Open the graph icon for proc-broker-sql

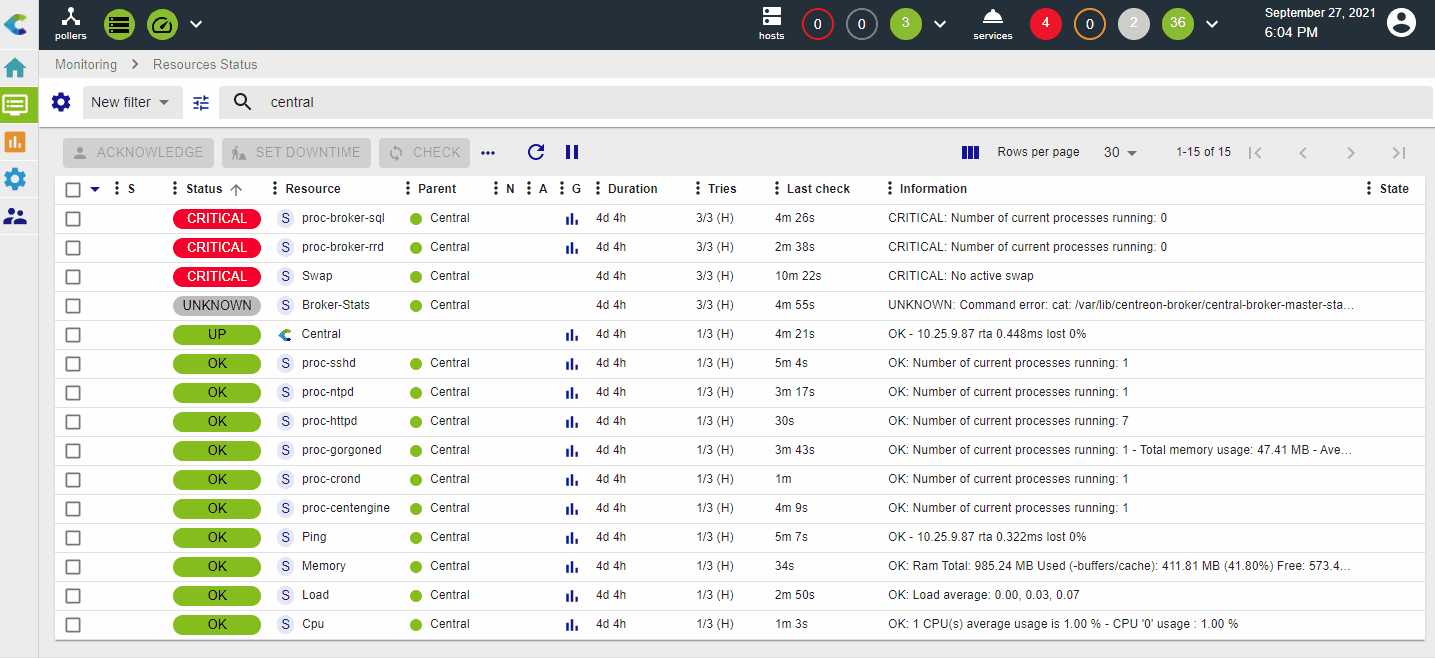(571, 219)
